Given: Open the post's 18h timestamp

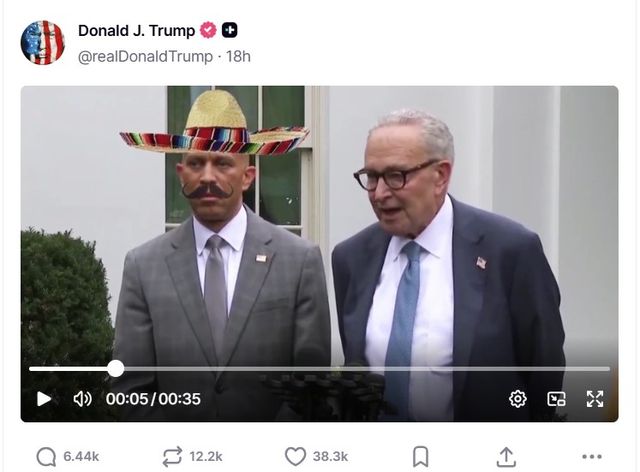Looking at the screenshot, I should [238, 56].
